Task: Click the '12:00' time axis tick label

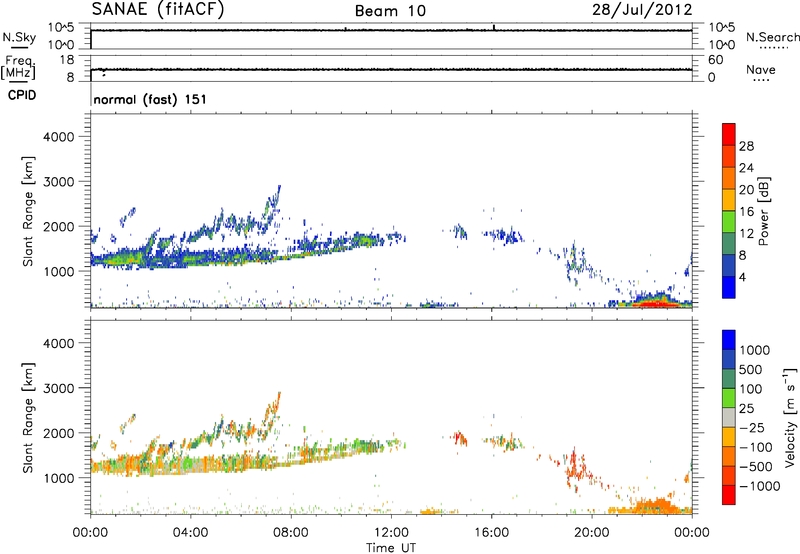Action: (x=391, y=533)
